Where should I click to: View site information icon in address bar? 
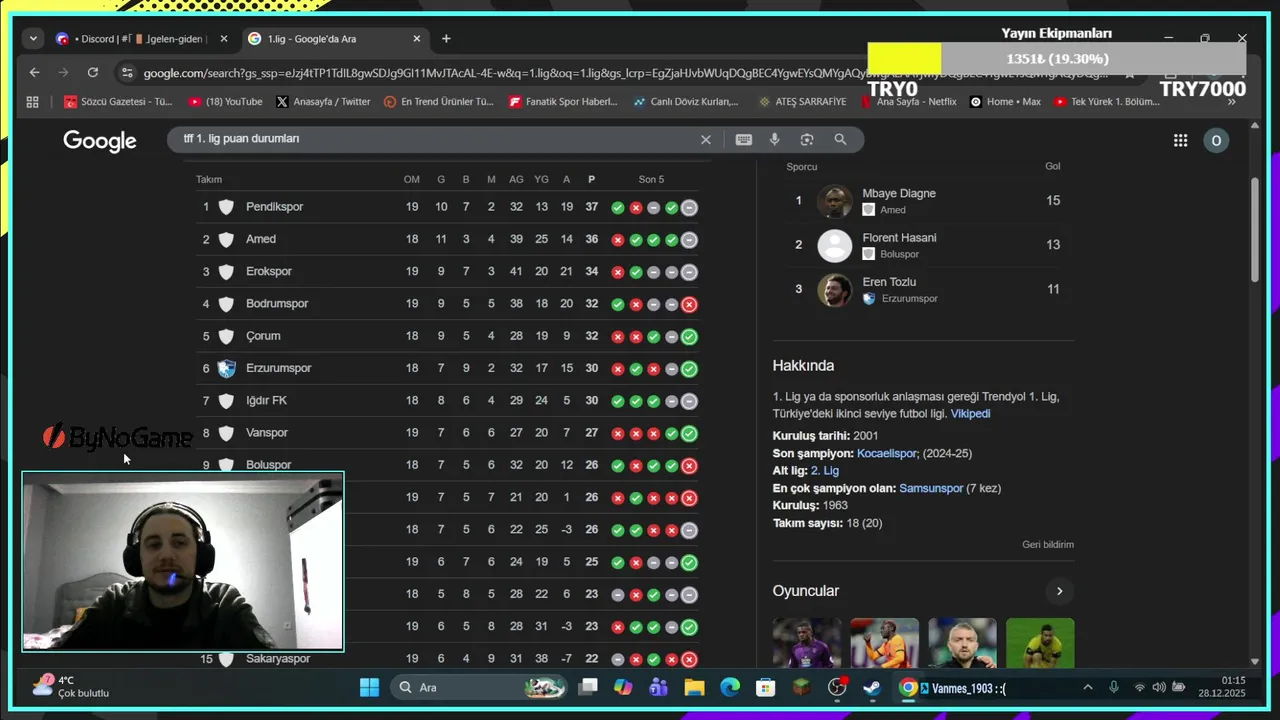(126, 73)
